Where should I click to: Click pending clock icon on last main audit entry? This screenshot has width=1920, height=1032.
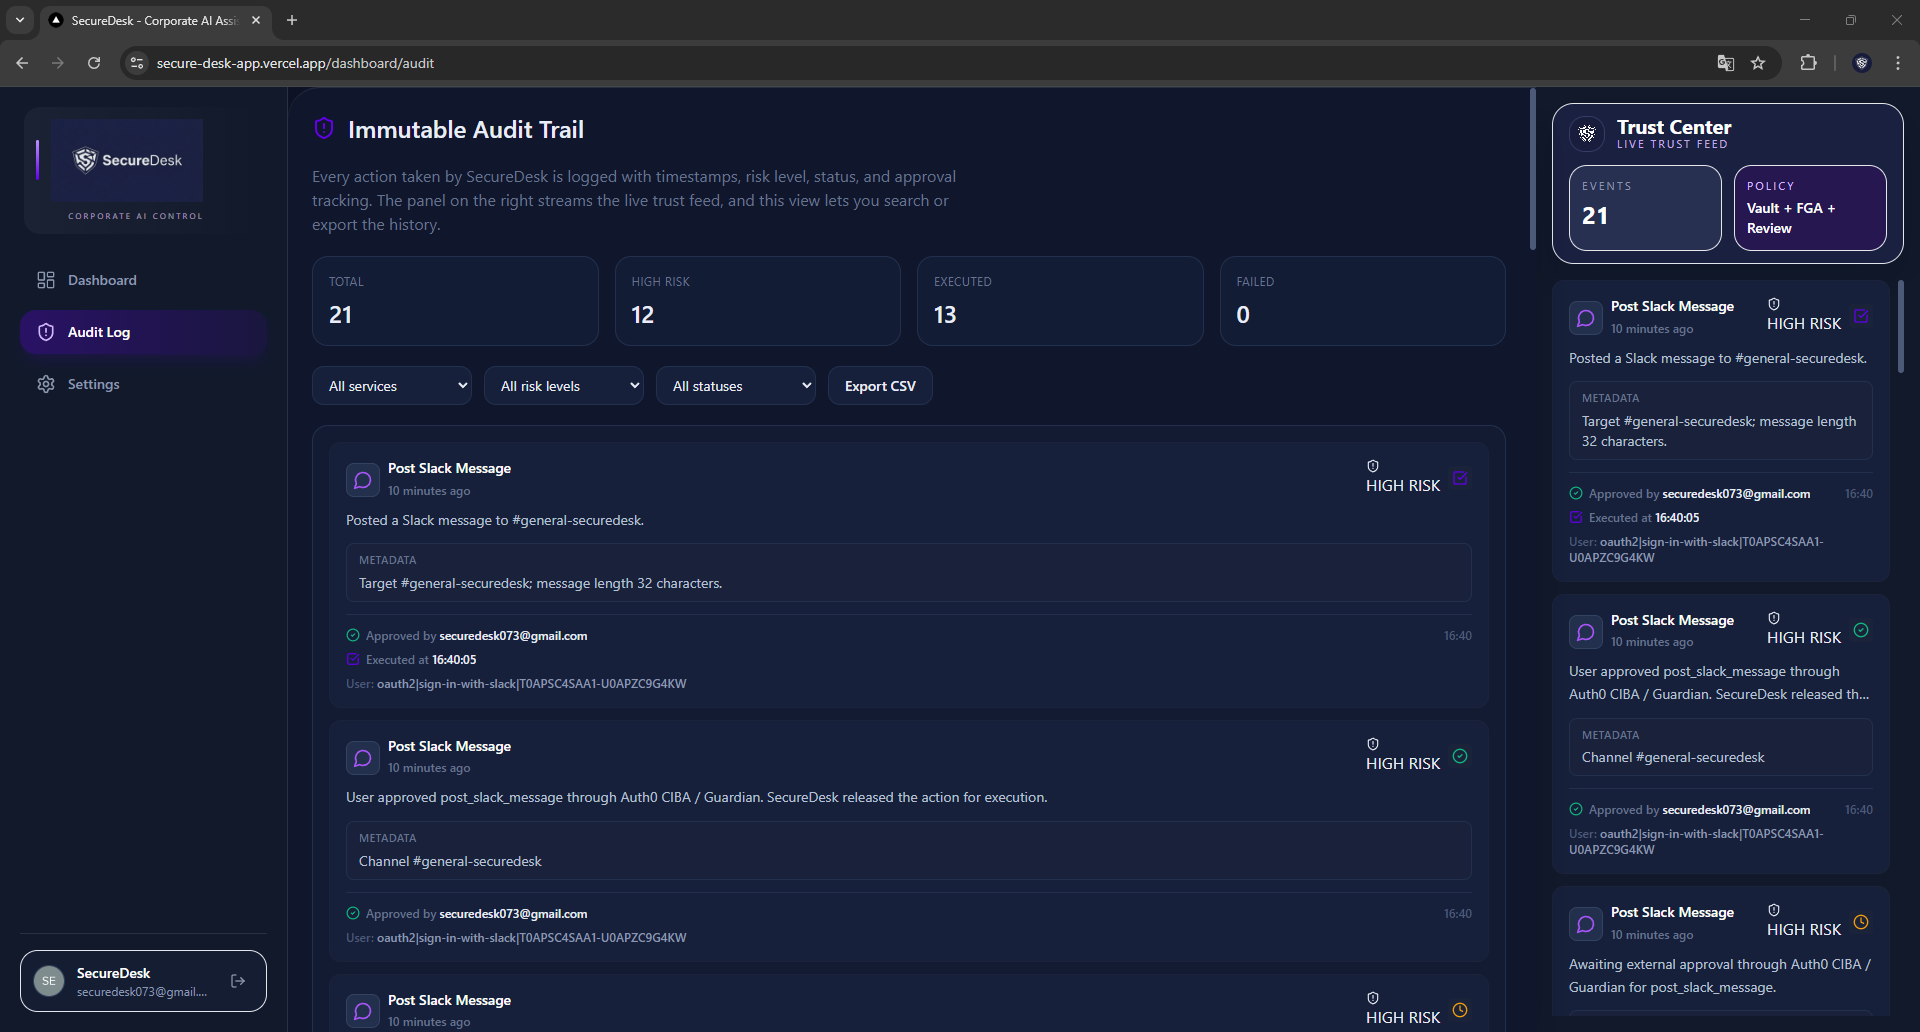coord(1460,1010)
